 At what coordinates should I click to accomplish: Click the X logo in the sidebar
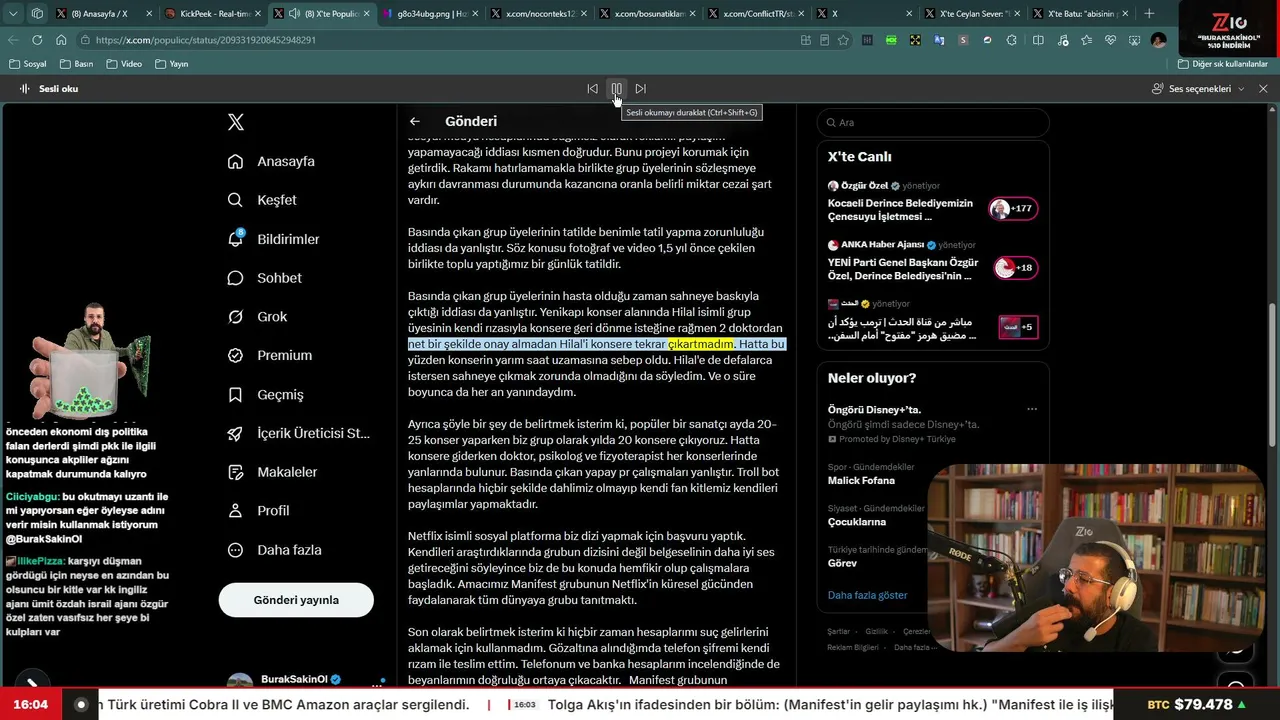[236, 122]
